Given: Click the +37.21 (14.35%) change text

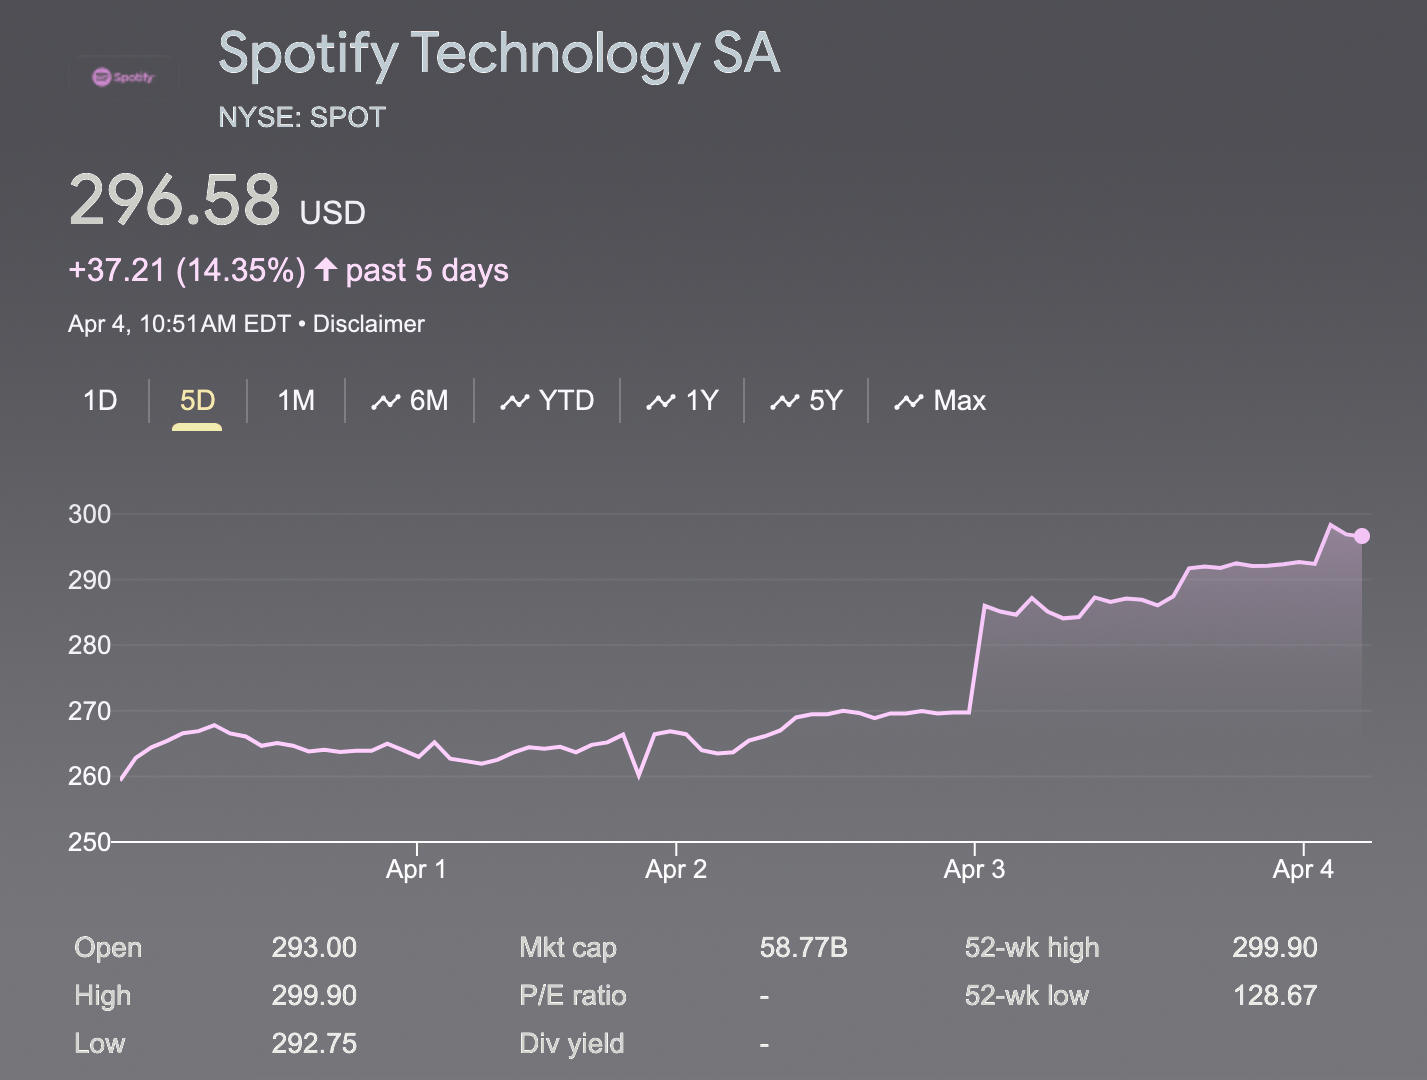Looking at the screenshot, I should (x=187, y=270).
